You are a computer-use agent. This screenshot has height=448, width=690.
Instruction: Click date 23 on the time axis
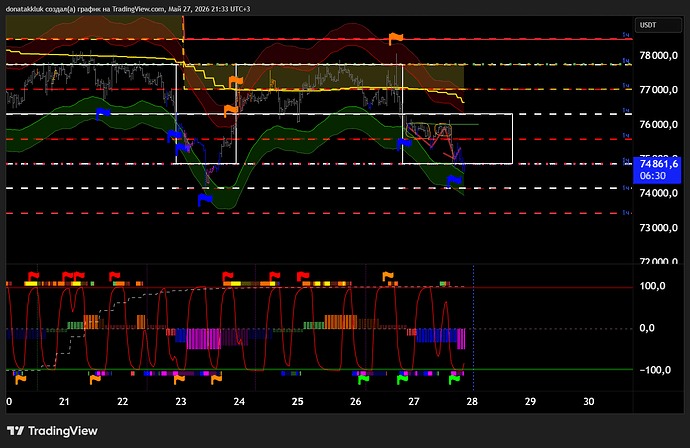[x=181, y=401]
